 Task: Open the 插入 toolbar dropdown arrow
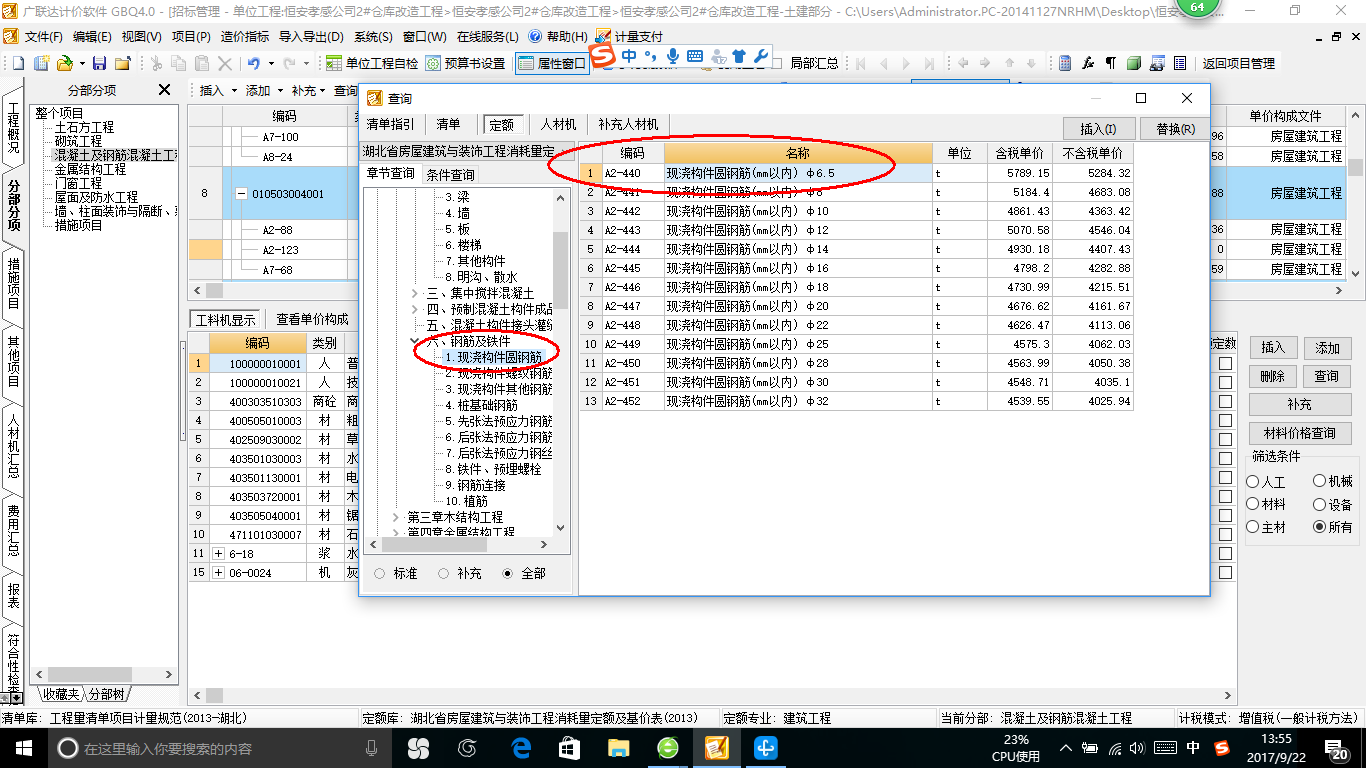(235, 90)
